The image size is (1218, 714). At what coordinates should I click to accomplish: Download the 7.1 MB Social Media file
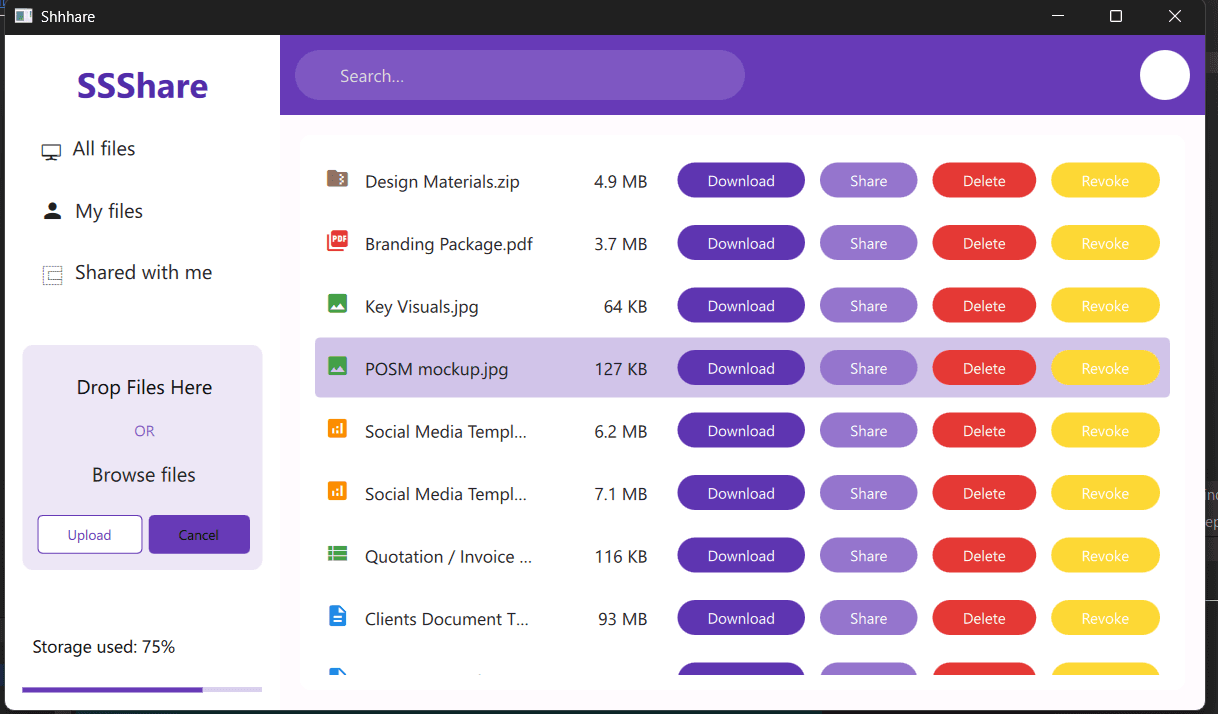pyautogui.click(x=741, y=493)
